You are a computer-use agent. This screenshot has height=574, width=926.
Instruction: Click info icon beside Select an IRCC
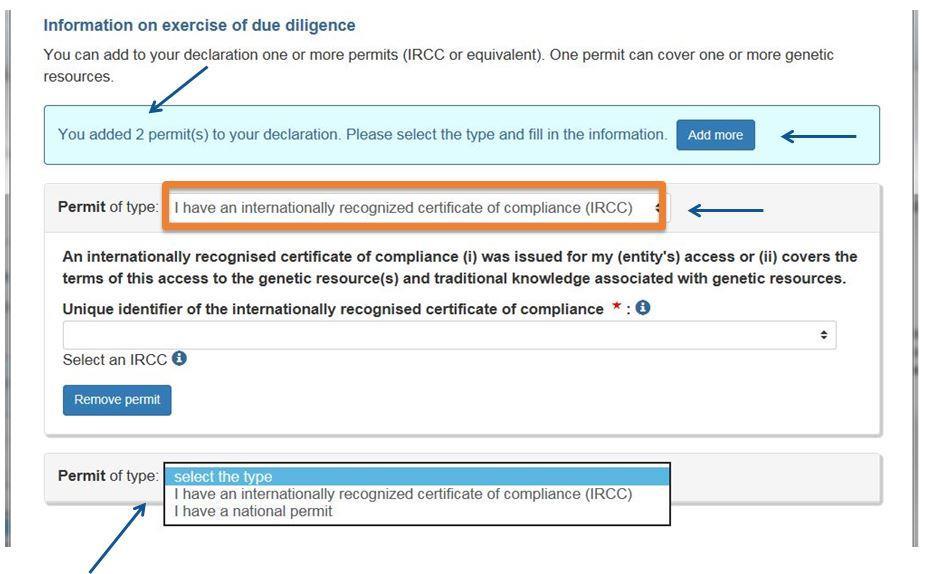coord(180,358)
